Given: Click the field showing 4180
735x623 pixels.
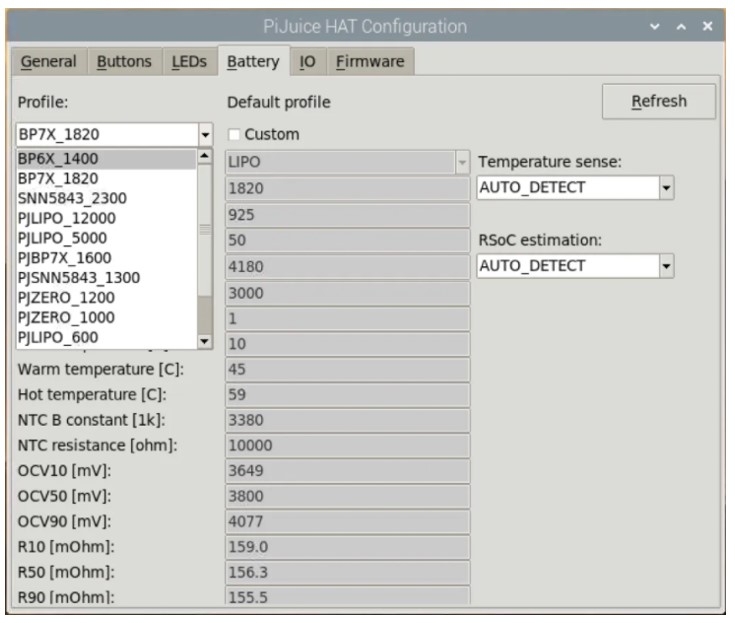Looking at the screenshot, I should [347, 267].
